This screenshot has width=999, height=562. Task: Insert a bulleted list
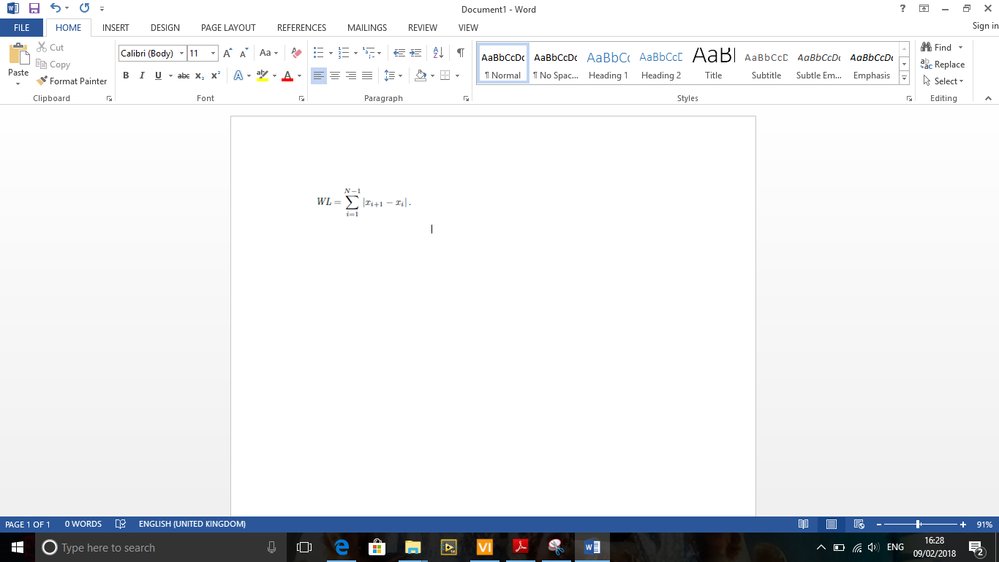point(319,53)
